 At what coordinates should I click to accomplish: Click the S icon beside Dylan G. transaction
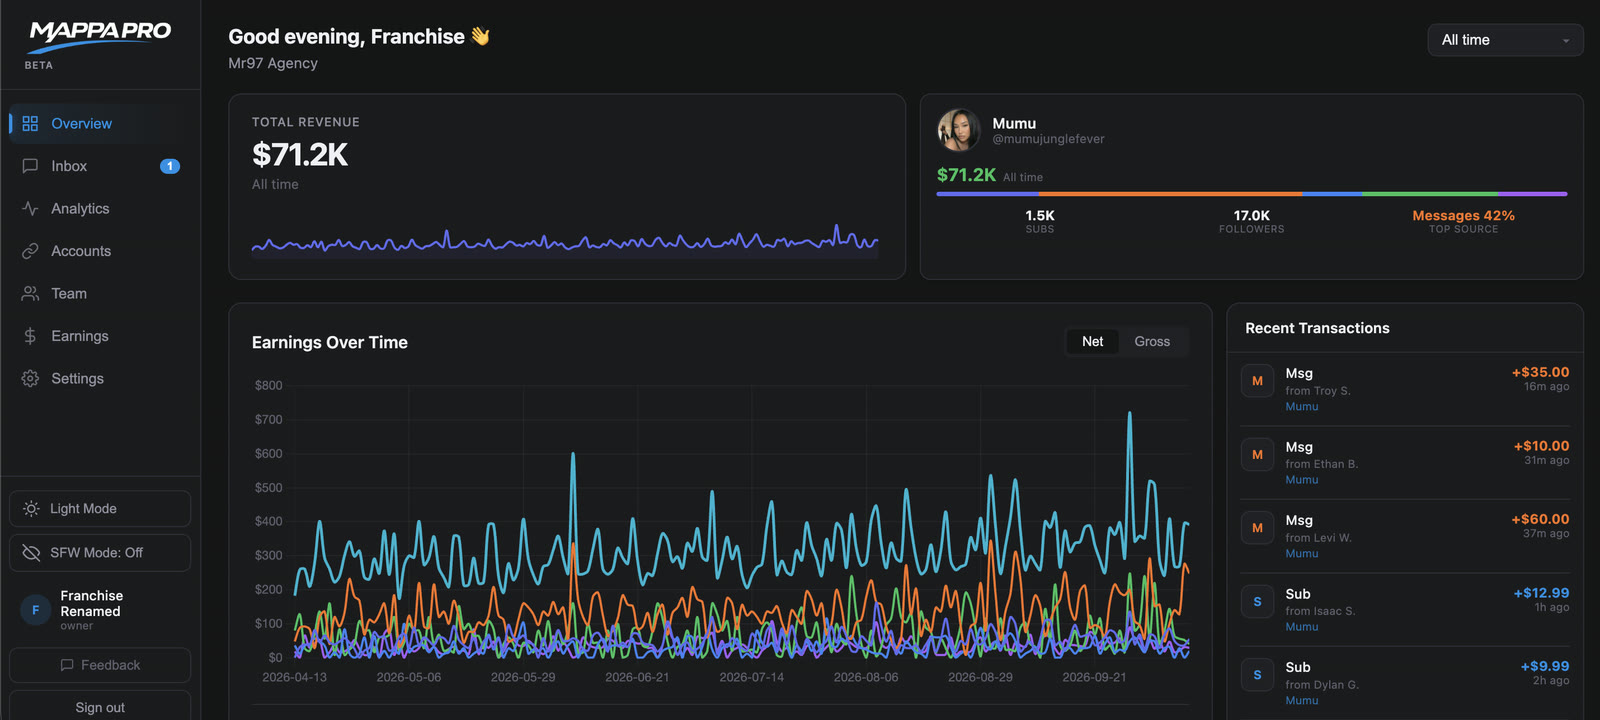point(1257,675)
